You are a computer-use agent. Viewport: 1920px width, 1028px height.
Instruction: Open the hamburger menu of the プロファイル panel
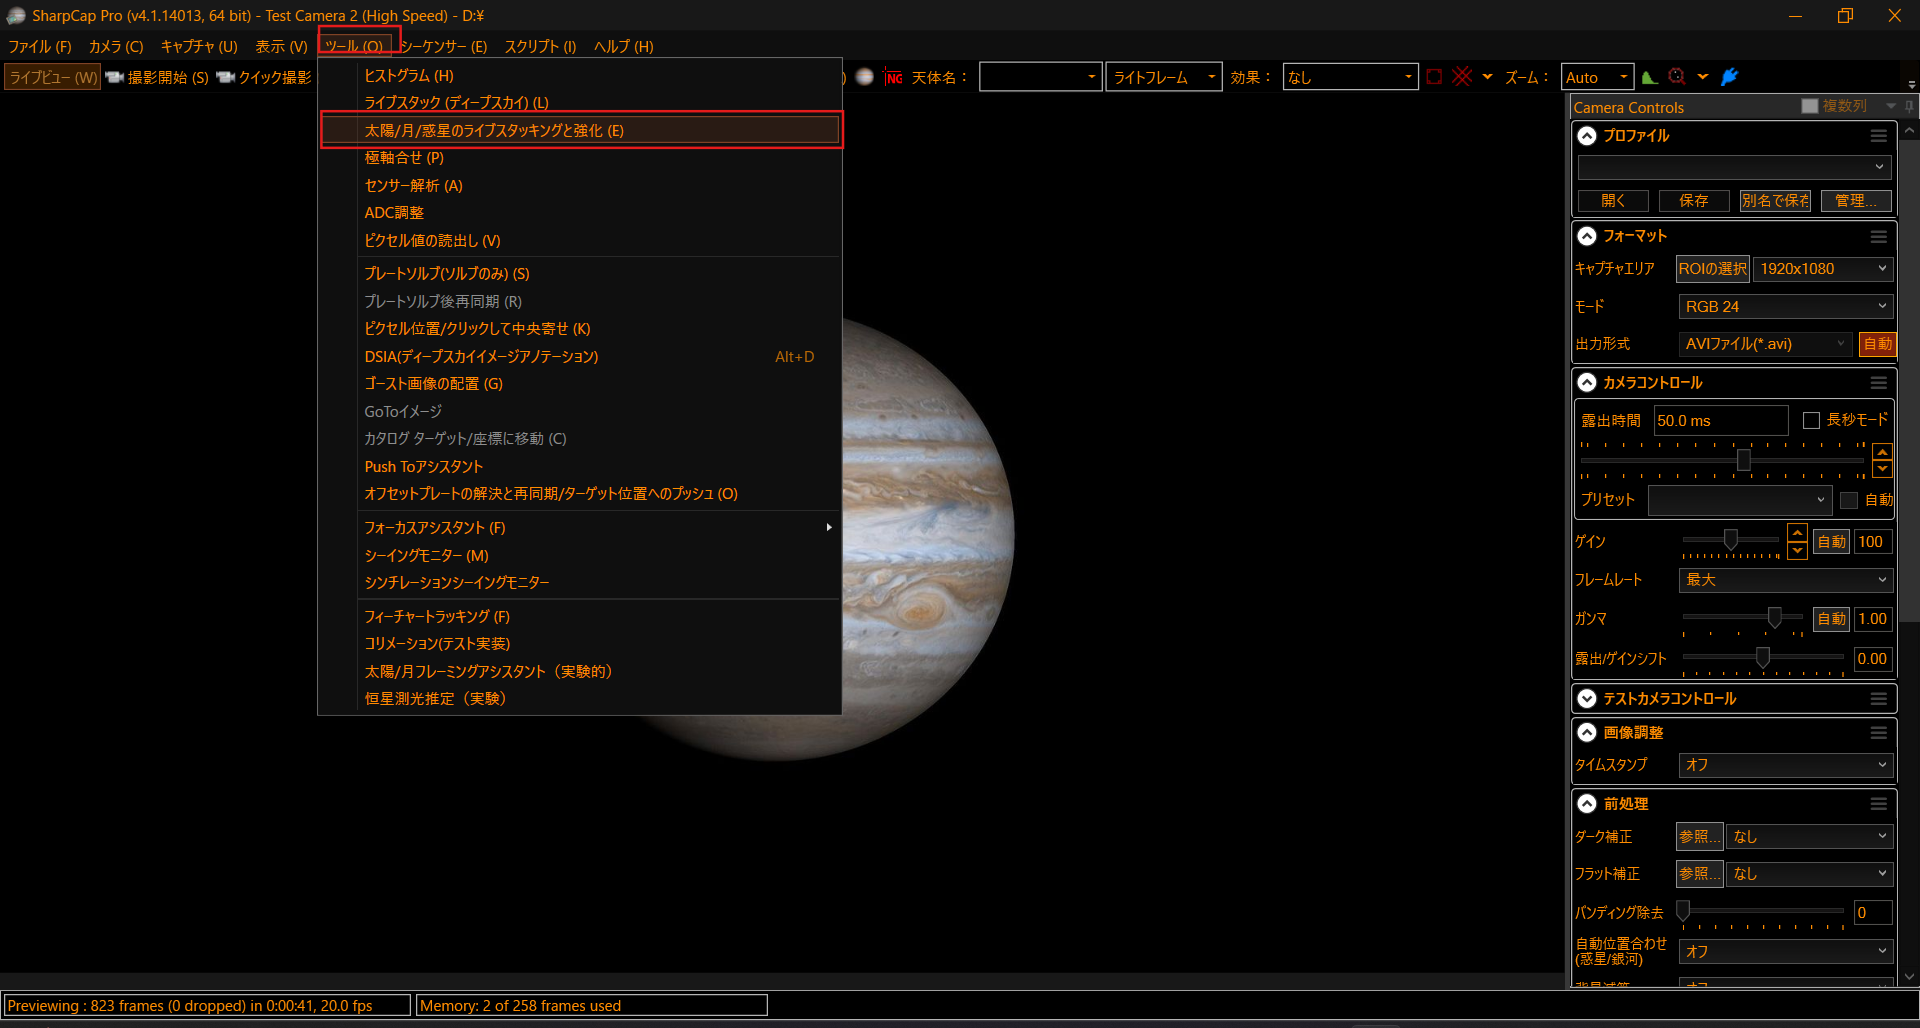pos(1878,136)
